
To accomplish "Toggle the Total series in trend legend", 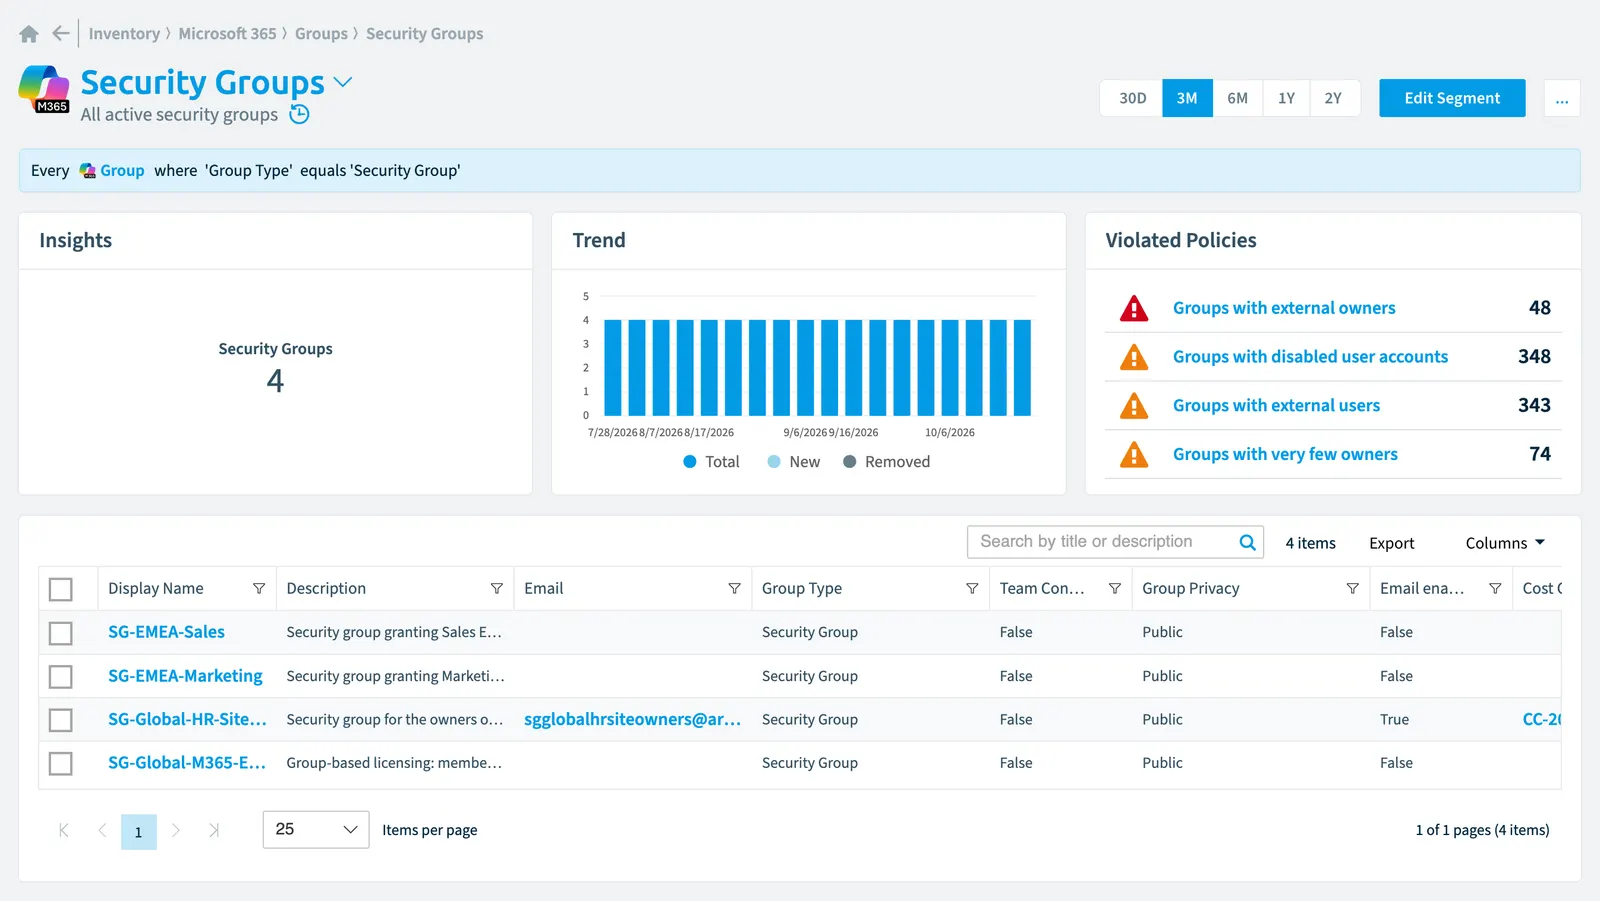I will (711, 462).
